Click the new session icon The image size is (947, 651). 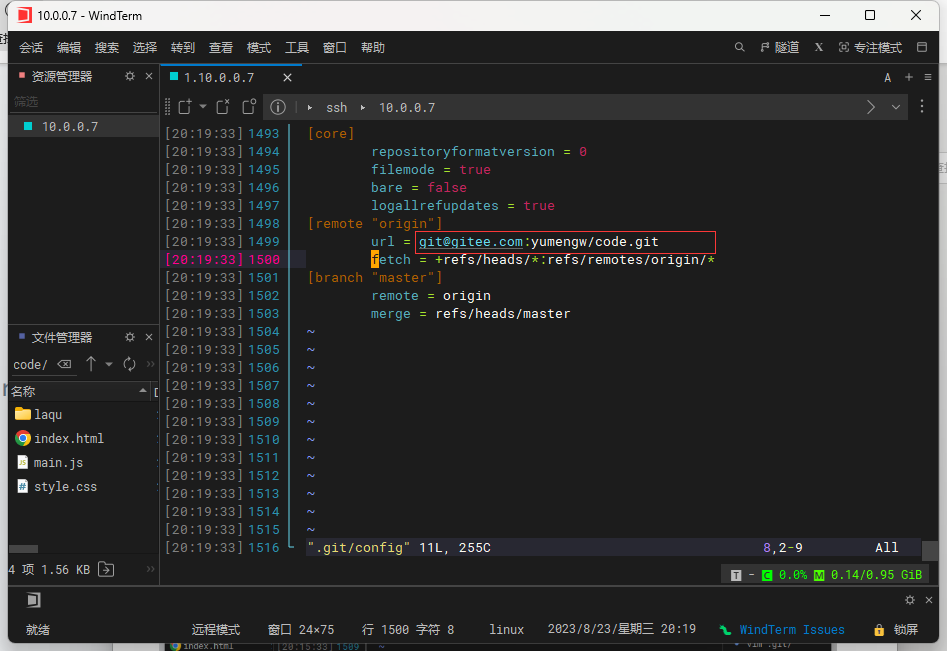point(185,107)
